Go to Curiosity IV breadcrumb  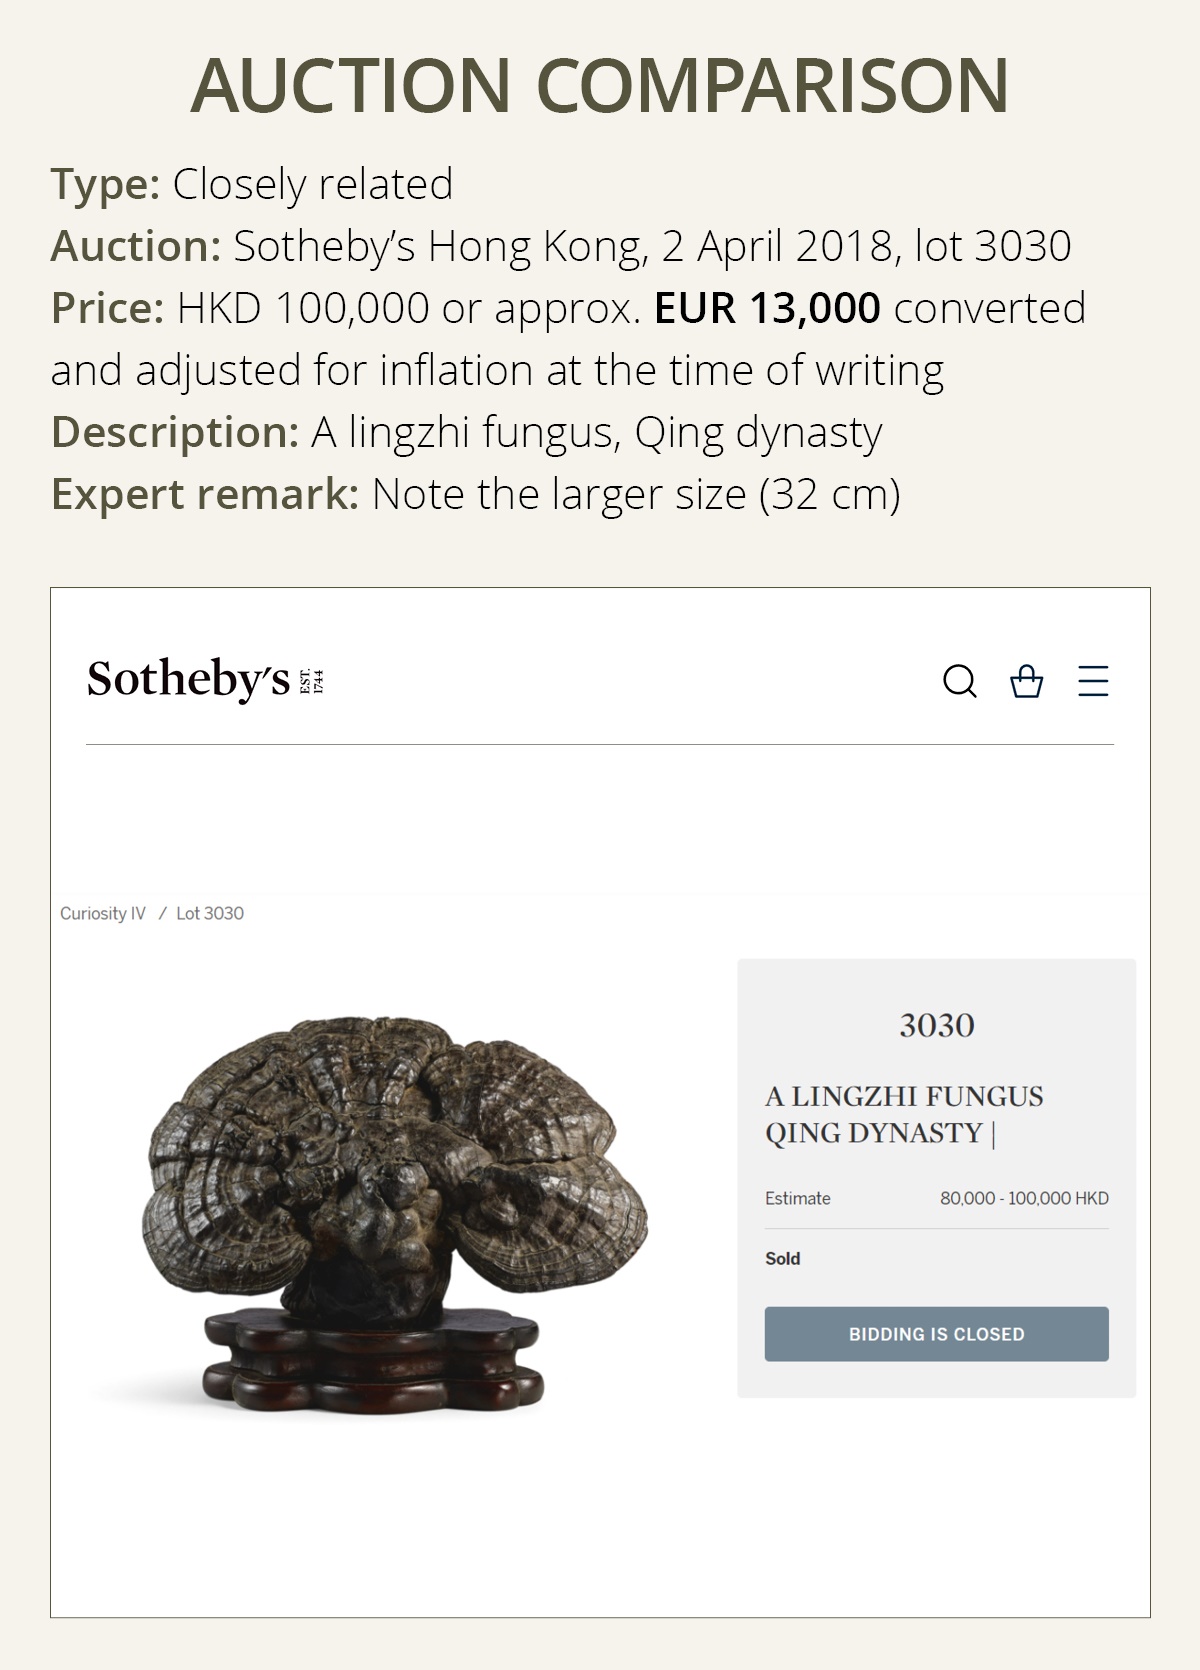(x=102, y=913)
